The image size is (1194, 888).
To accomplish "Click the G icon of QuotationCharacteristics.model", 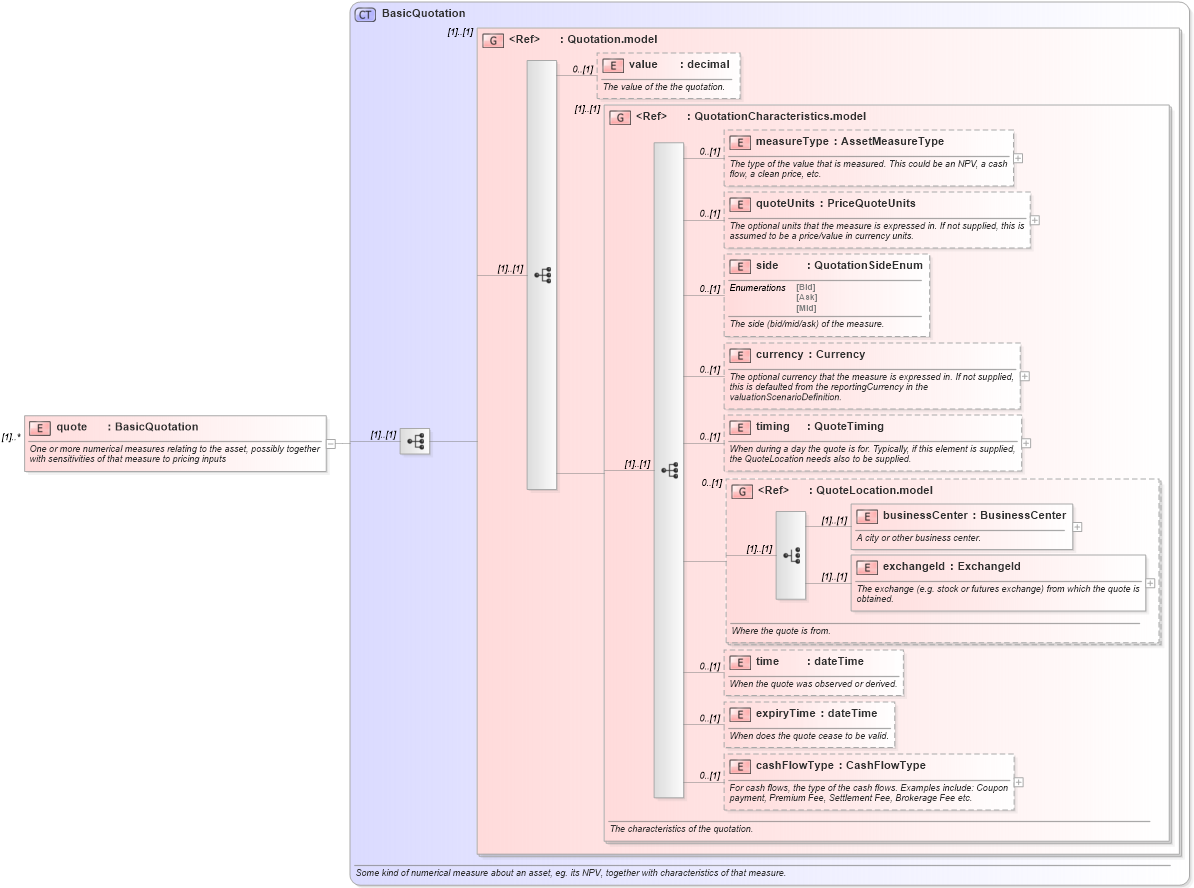I will point(620,117).
